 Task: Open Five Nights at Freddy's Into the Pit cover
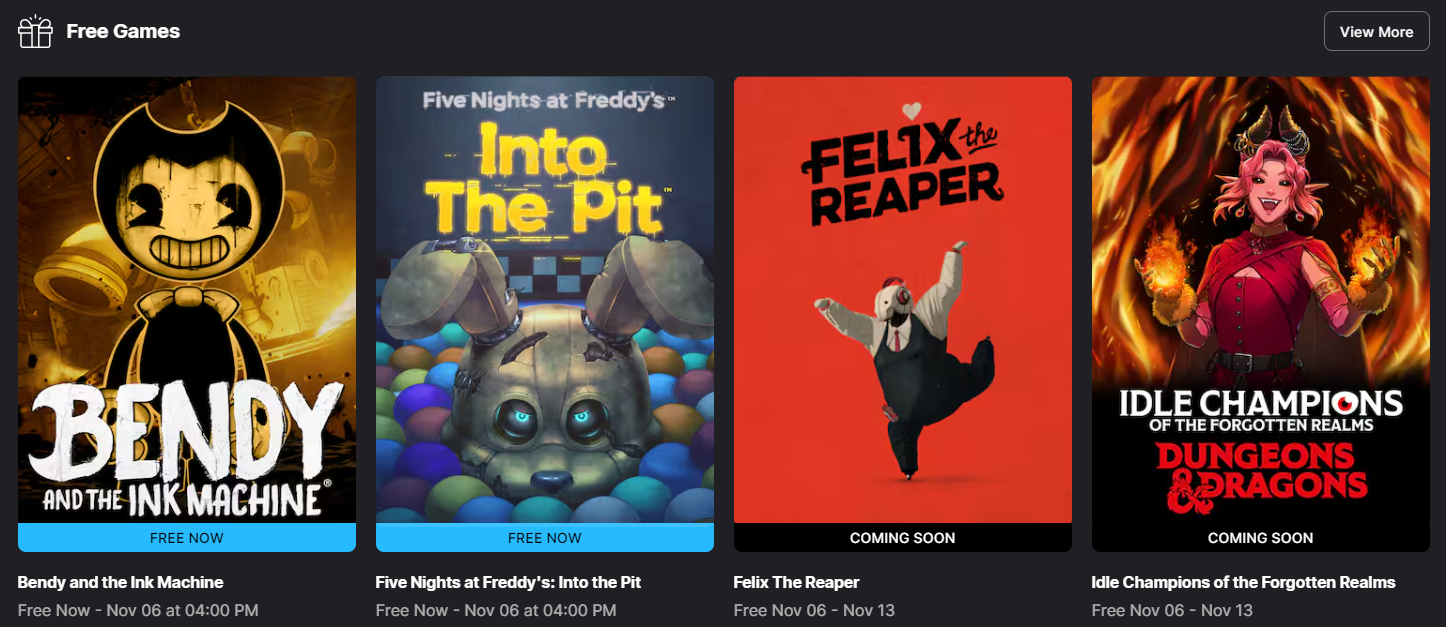(545, 300)
